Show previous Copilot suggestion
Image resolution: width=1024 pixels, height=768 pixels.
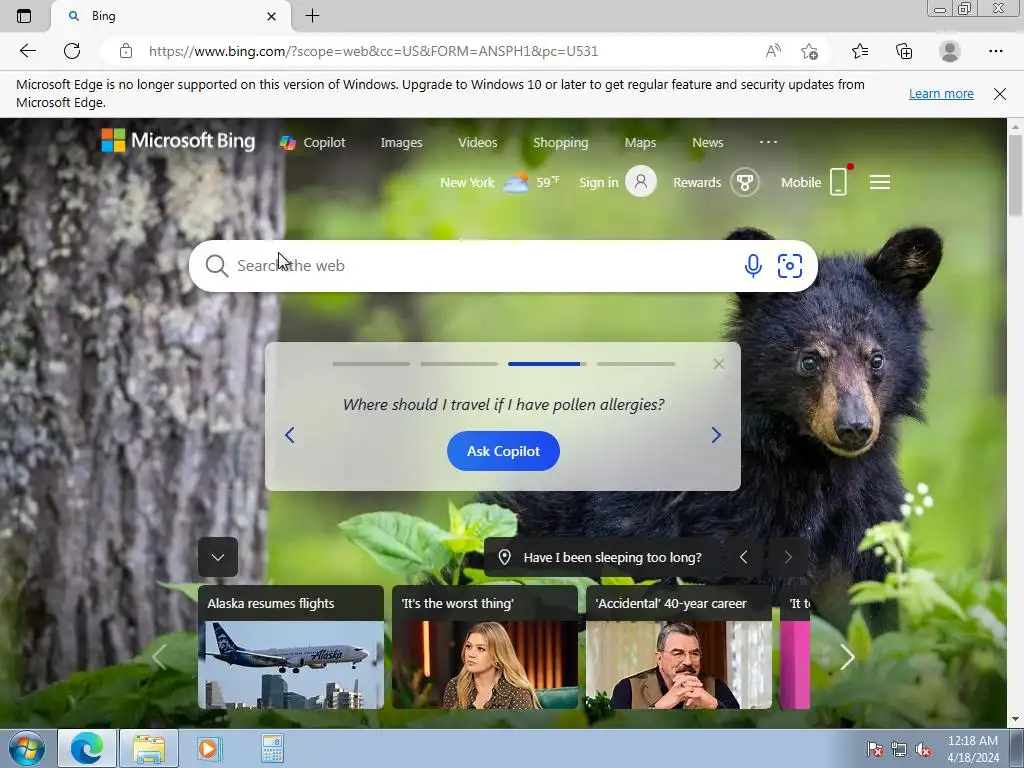[289, 435]
